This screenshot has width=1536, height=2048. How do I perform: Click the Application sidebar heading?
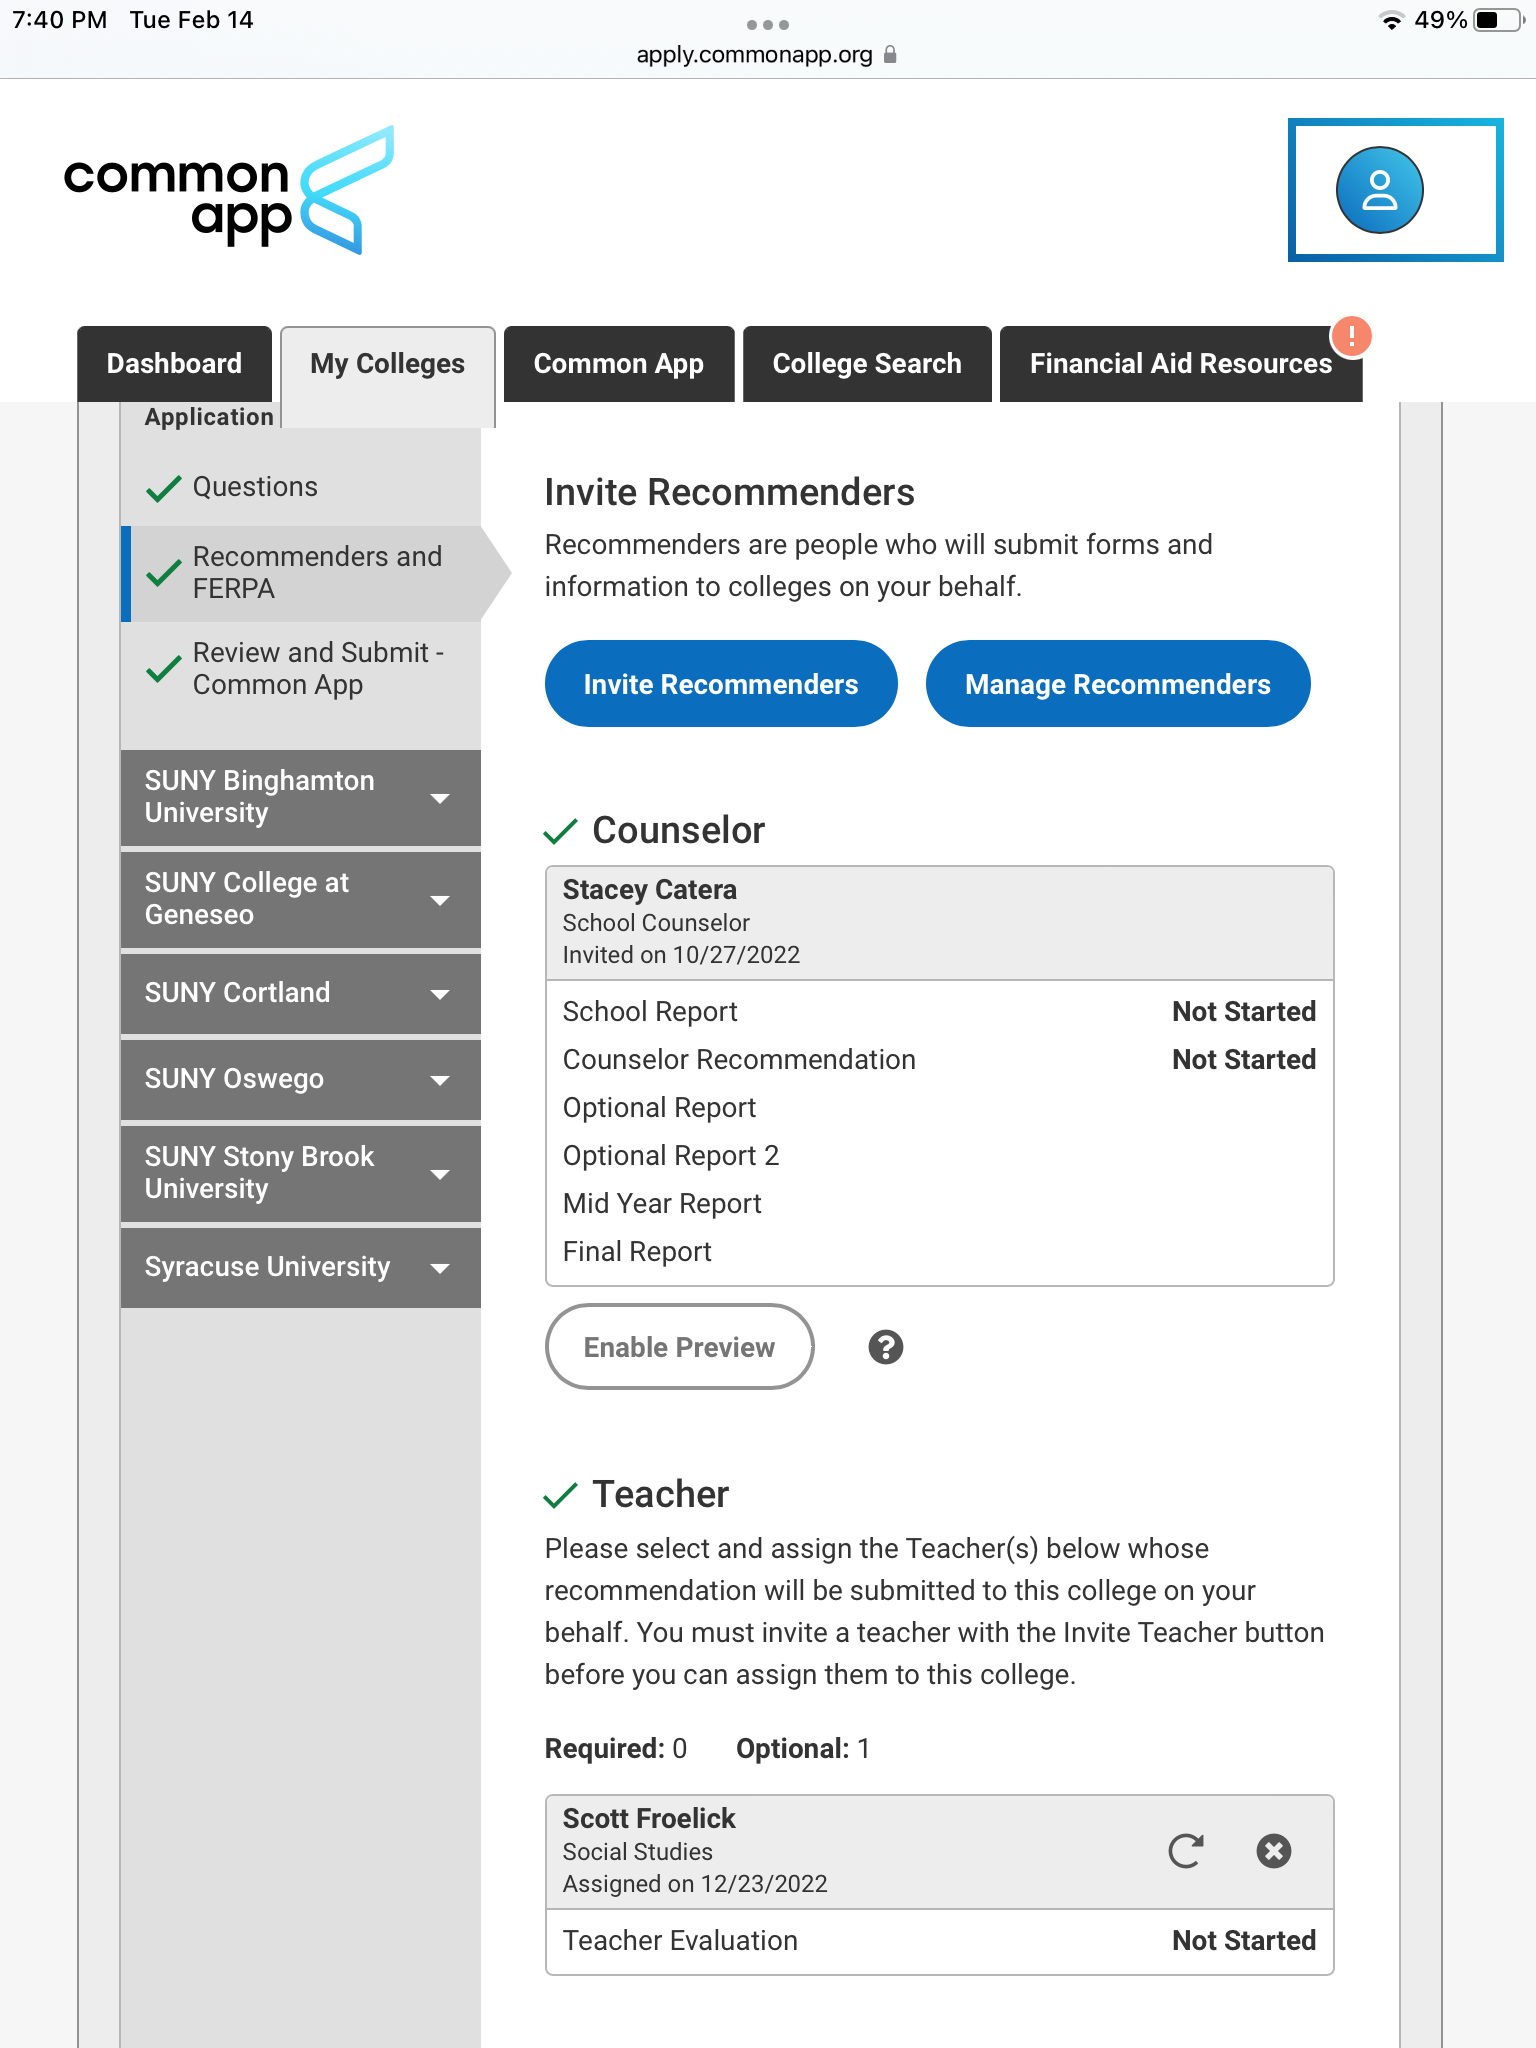(209, 417)
